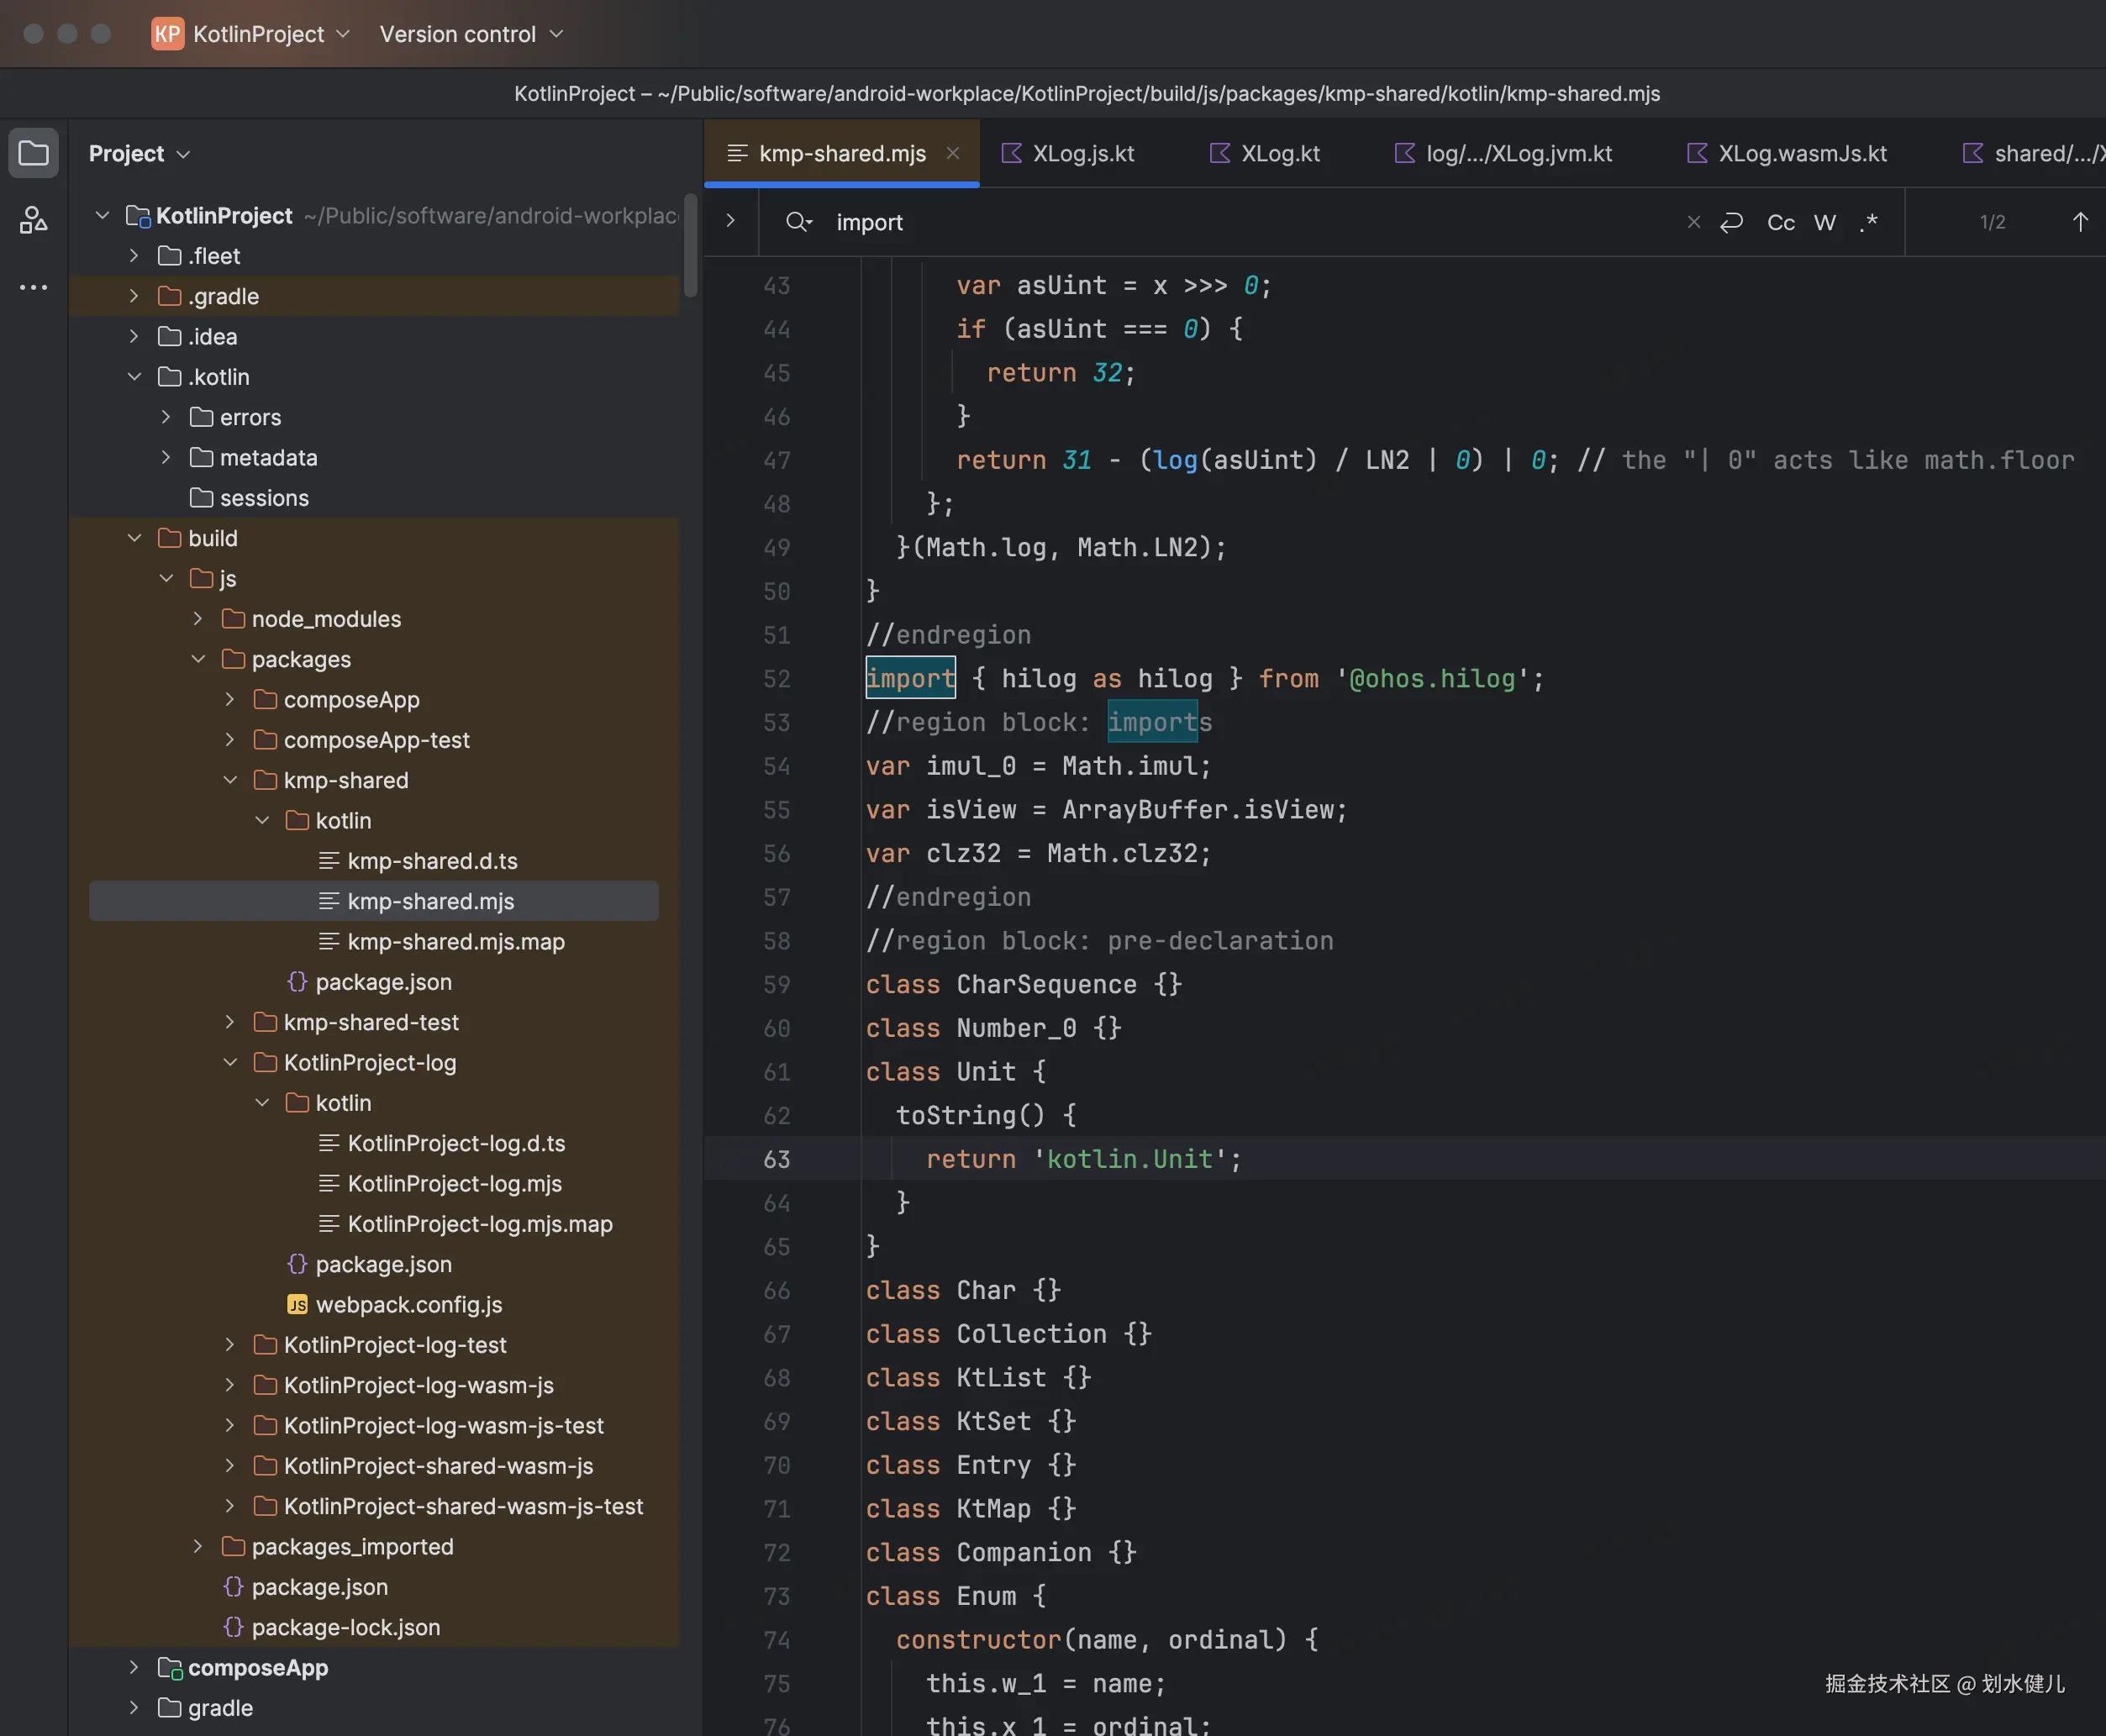The image size is (2106, 1736).
Task: Open the Structure tool window icon
Action: pyautogui.click(x=33, y=220)
